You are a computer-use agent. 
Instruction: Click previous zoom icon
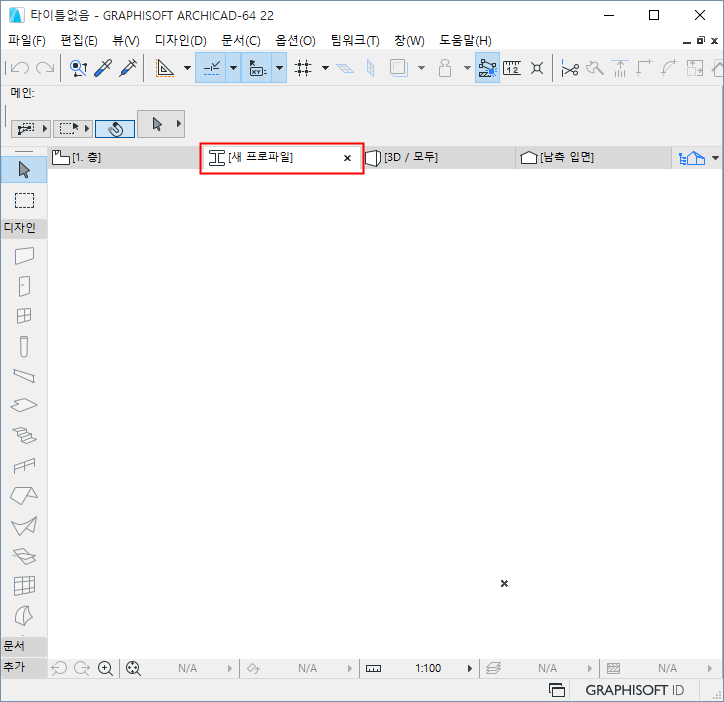[59, 668]
